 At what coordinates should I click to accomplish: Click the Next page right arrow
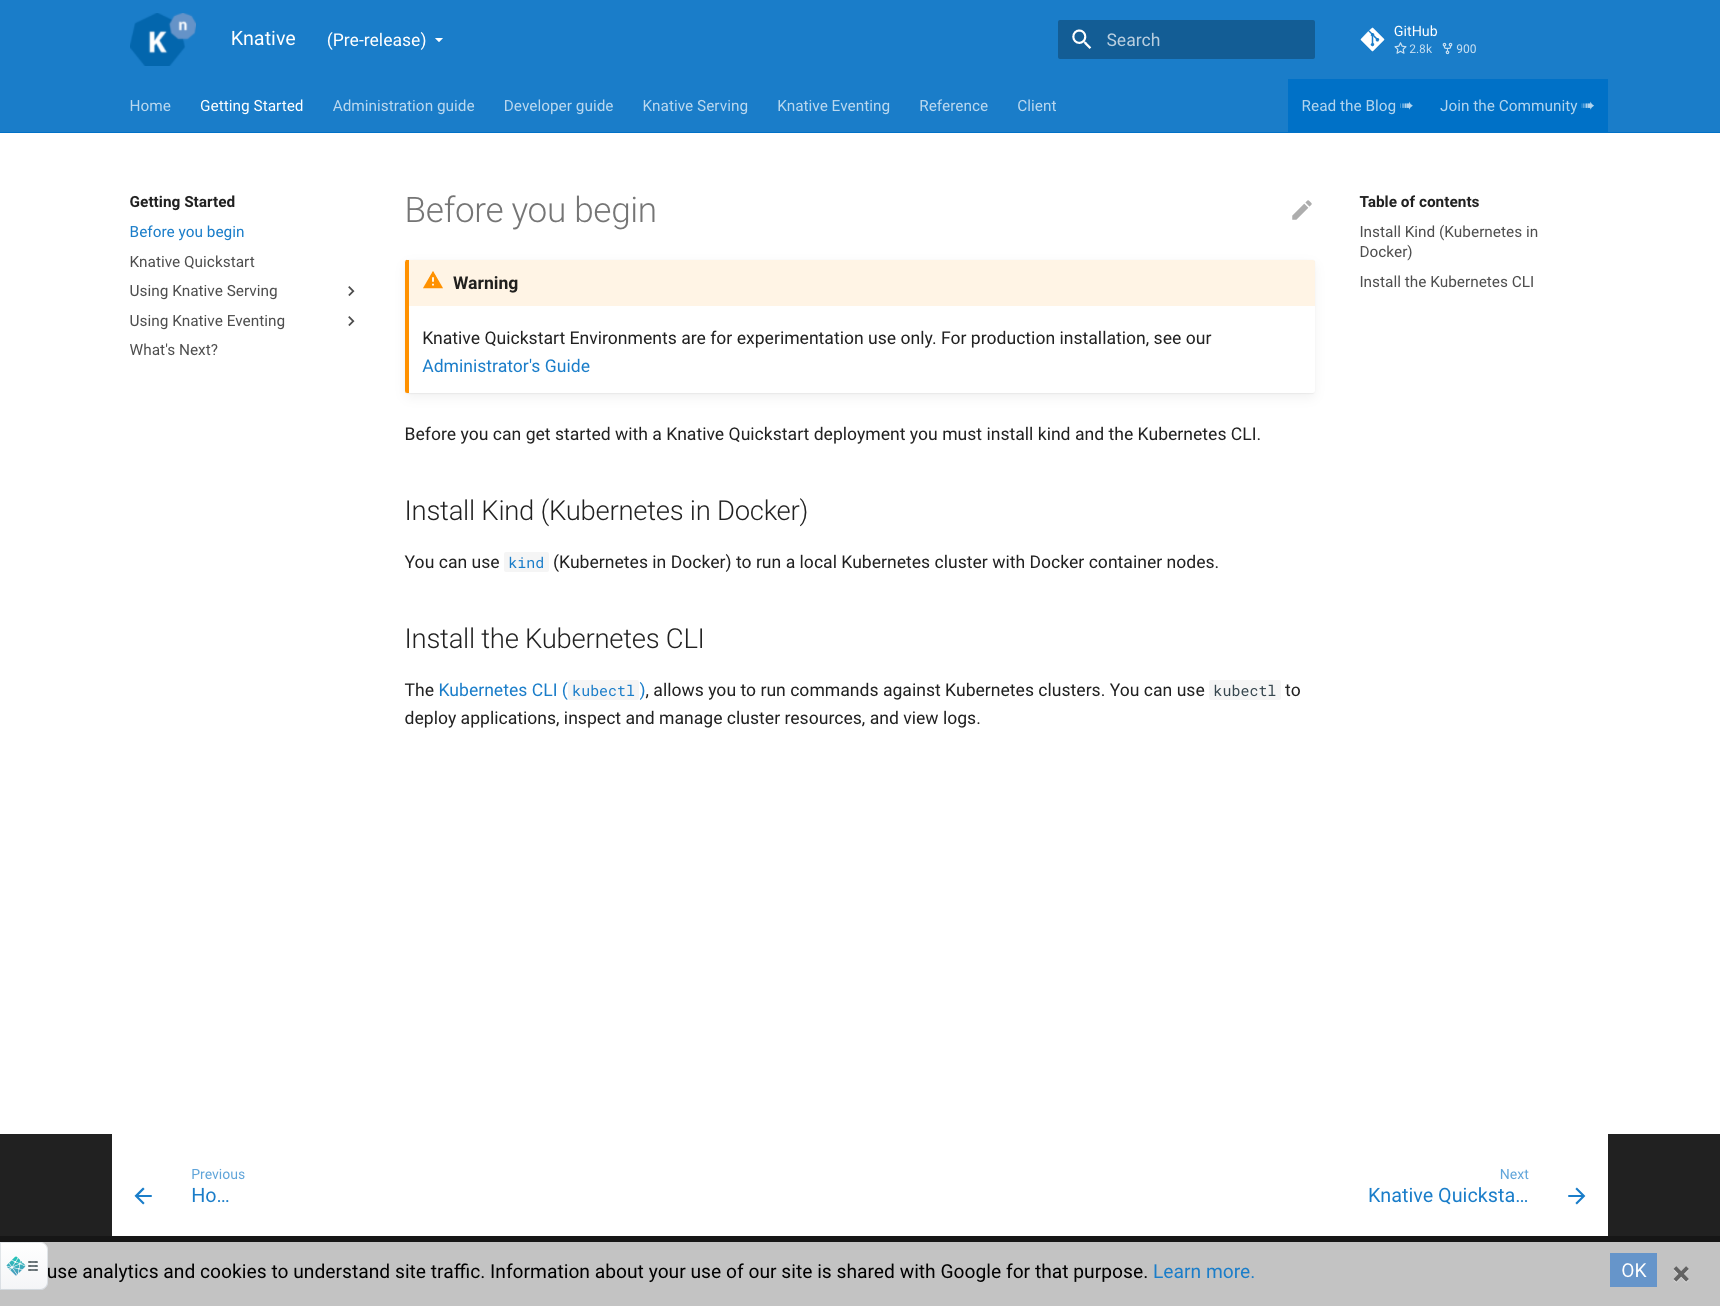click(1577, 1196)
